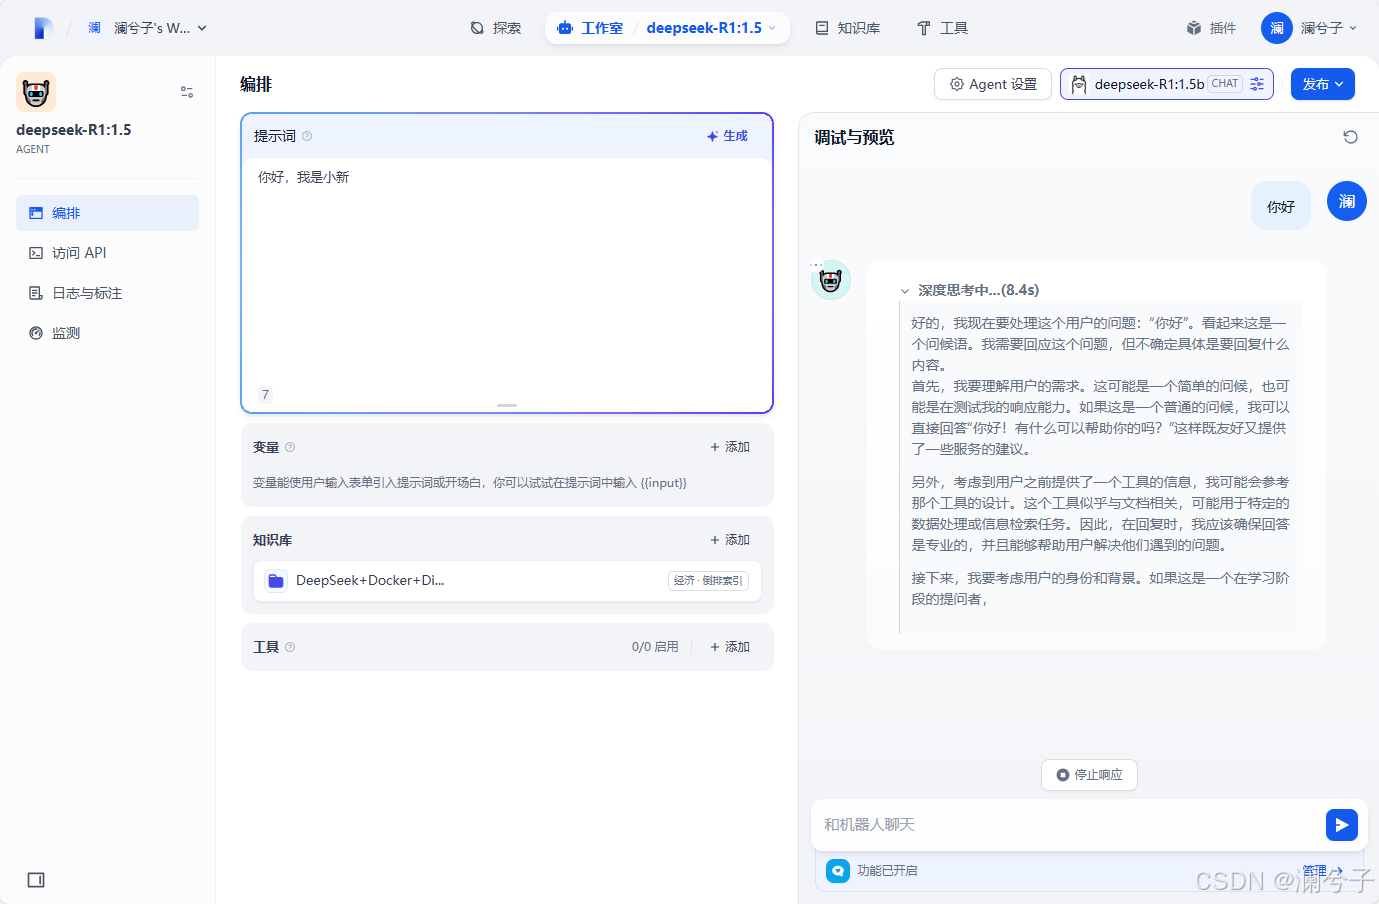Click 停止响应 to stop generation
This screenshot has width=1379, height=904.
click(1089, 775)
